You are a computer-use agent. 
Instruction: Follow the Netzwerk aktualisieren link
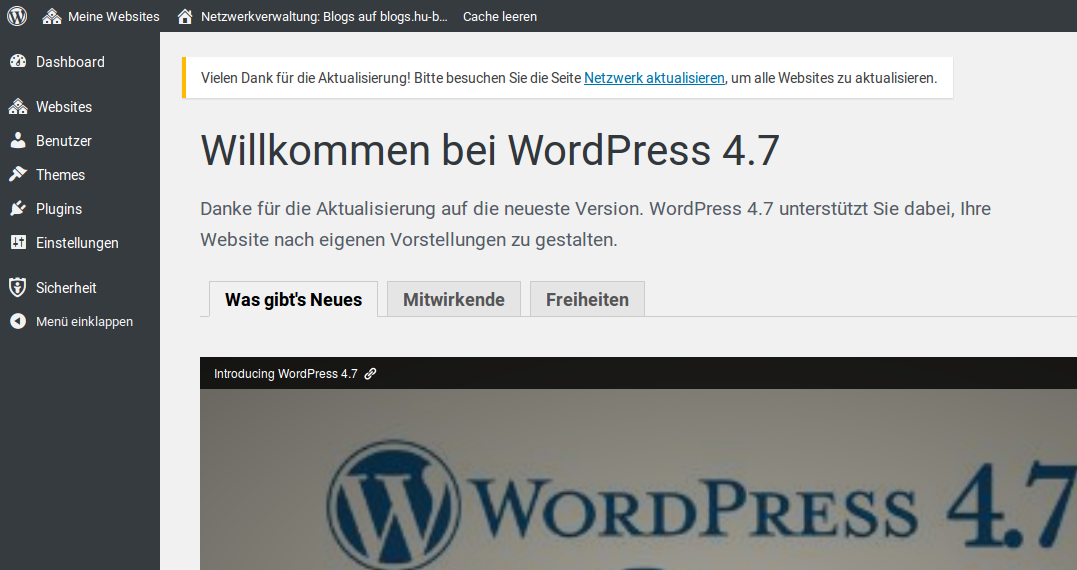pyautogui.click(x=654, y=78)
